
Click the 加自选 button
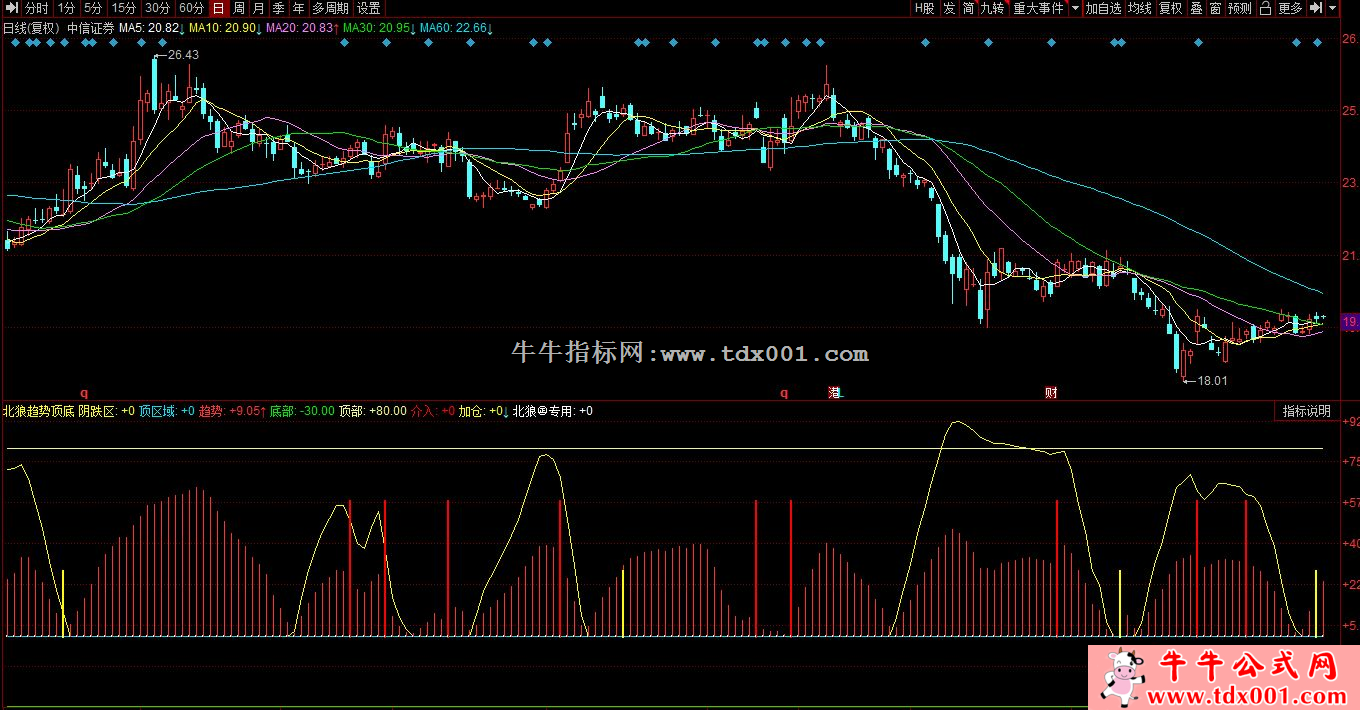pyautogui.click(x=1103, y=8)
